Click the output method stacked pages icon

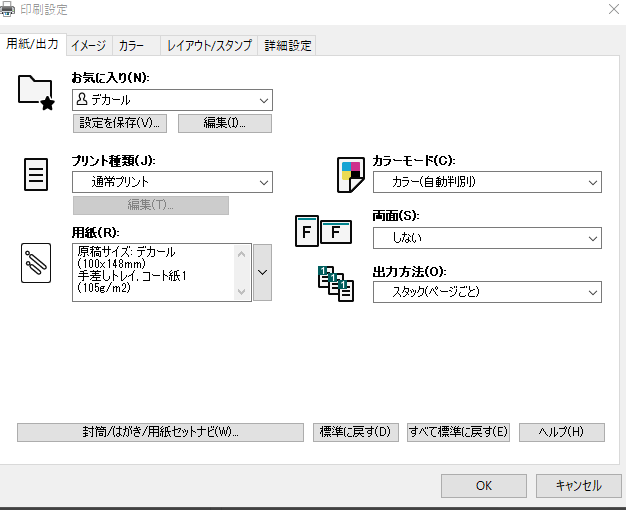coord(336,284)
